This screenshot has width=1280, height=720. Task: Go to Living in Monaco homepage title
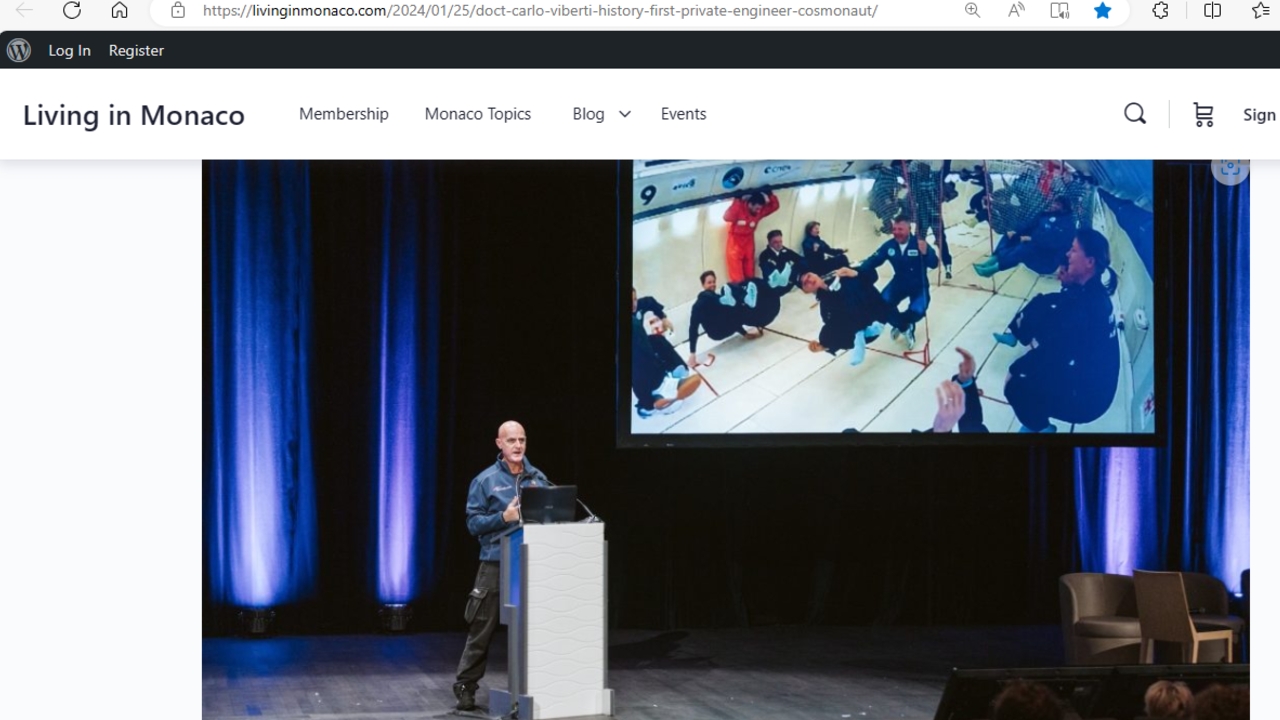coord(134,115)
